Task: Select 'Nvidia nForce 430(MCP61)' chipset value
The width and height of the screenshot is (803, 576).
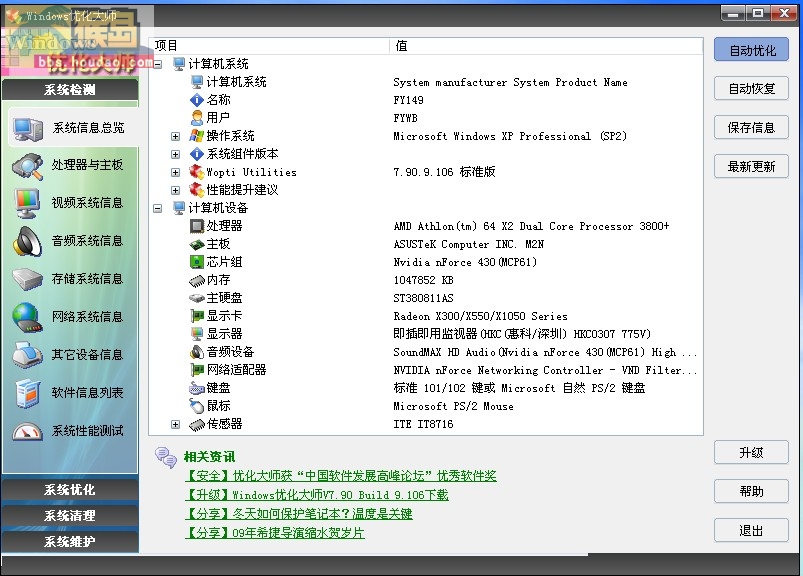Action: pyautogui.click(x=465, y=262)
